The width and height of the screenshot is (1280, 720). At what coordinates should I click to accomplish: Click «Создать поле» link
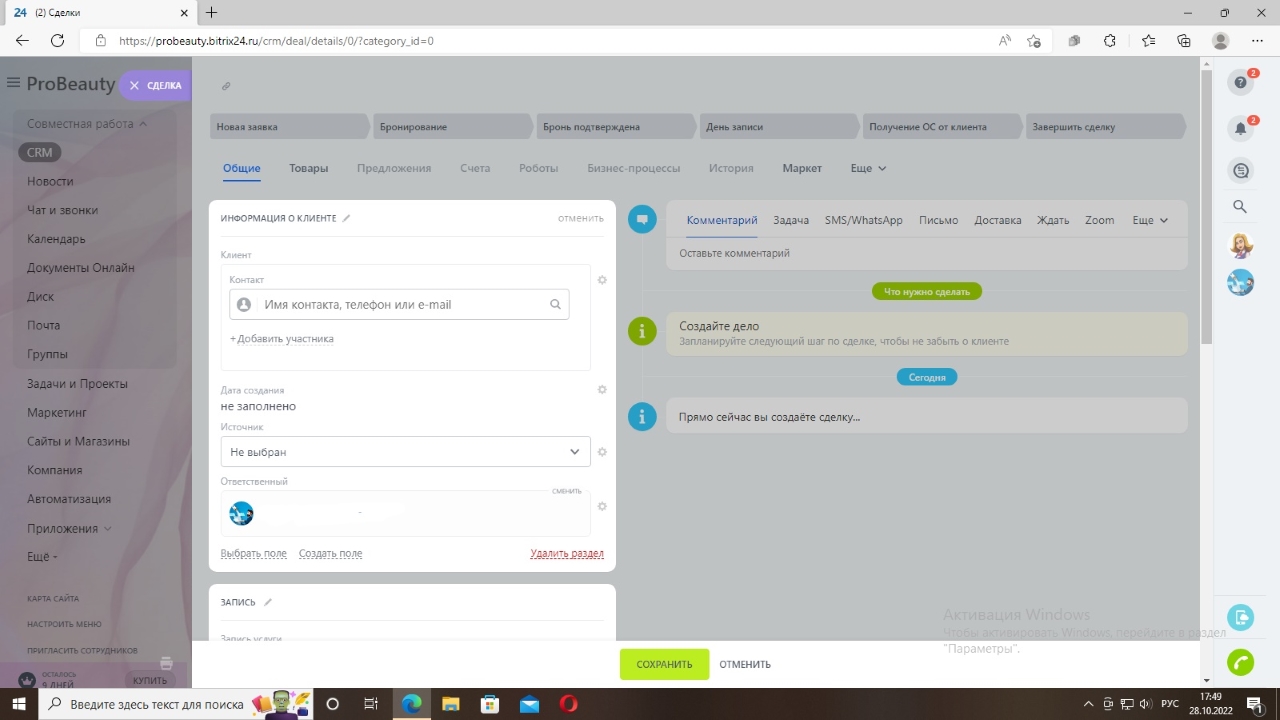pyautogui.click(x=331, y=553)
